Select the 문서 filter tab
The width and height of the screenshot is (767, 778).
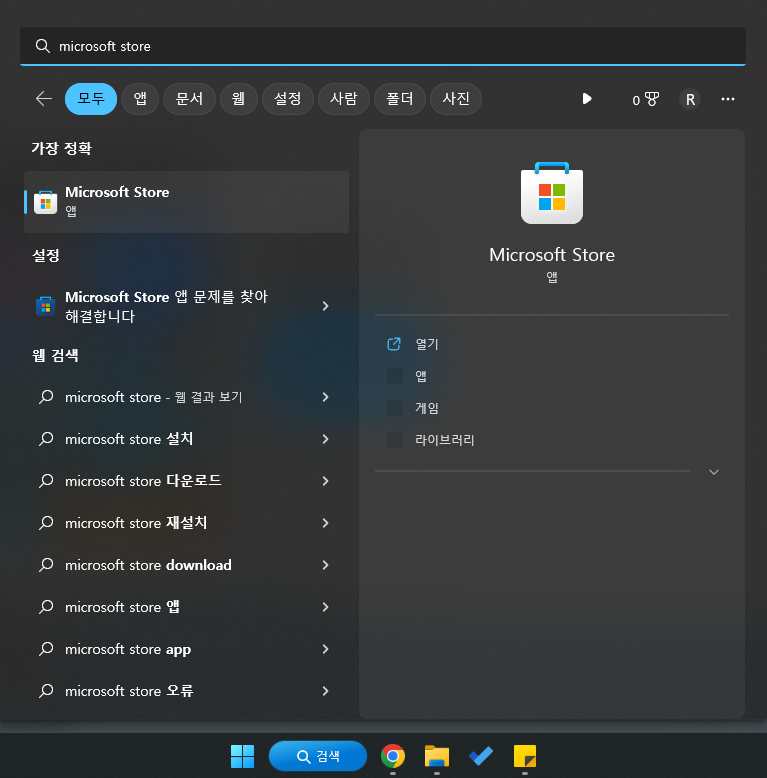[189, 99]
